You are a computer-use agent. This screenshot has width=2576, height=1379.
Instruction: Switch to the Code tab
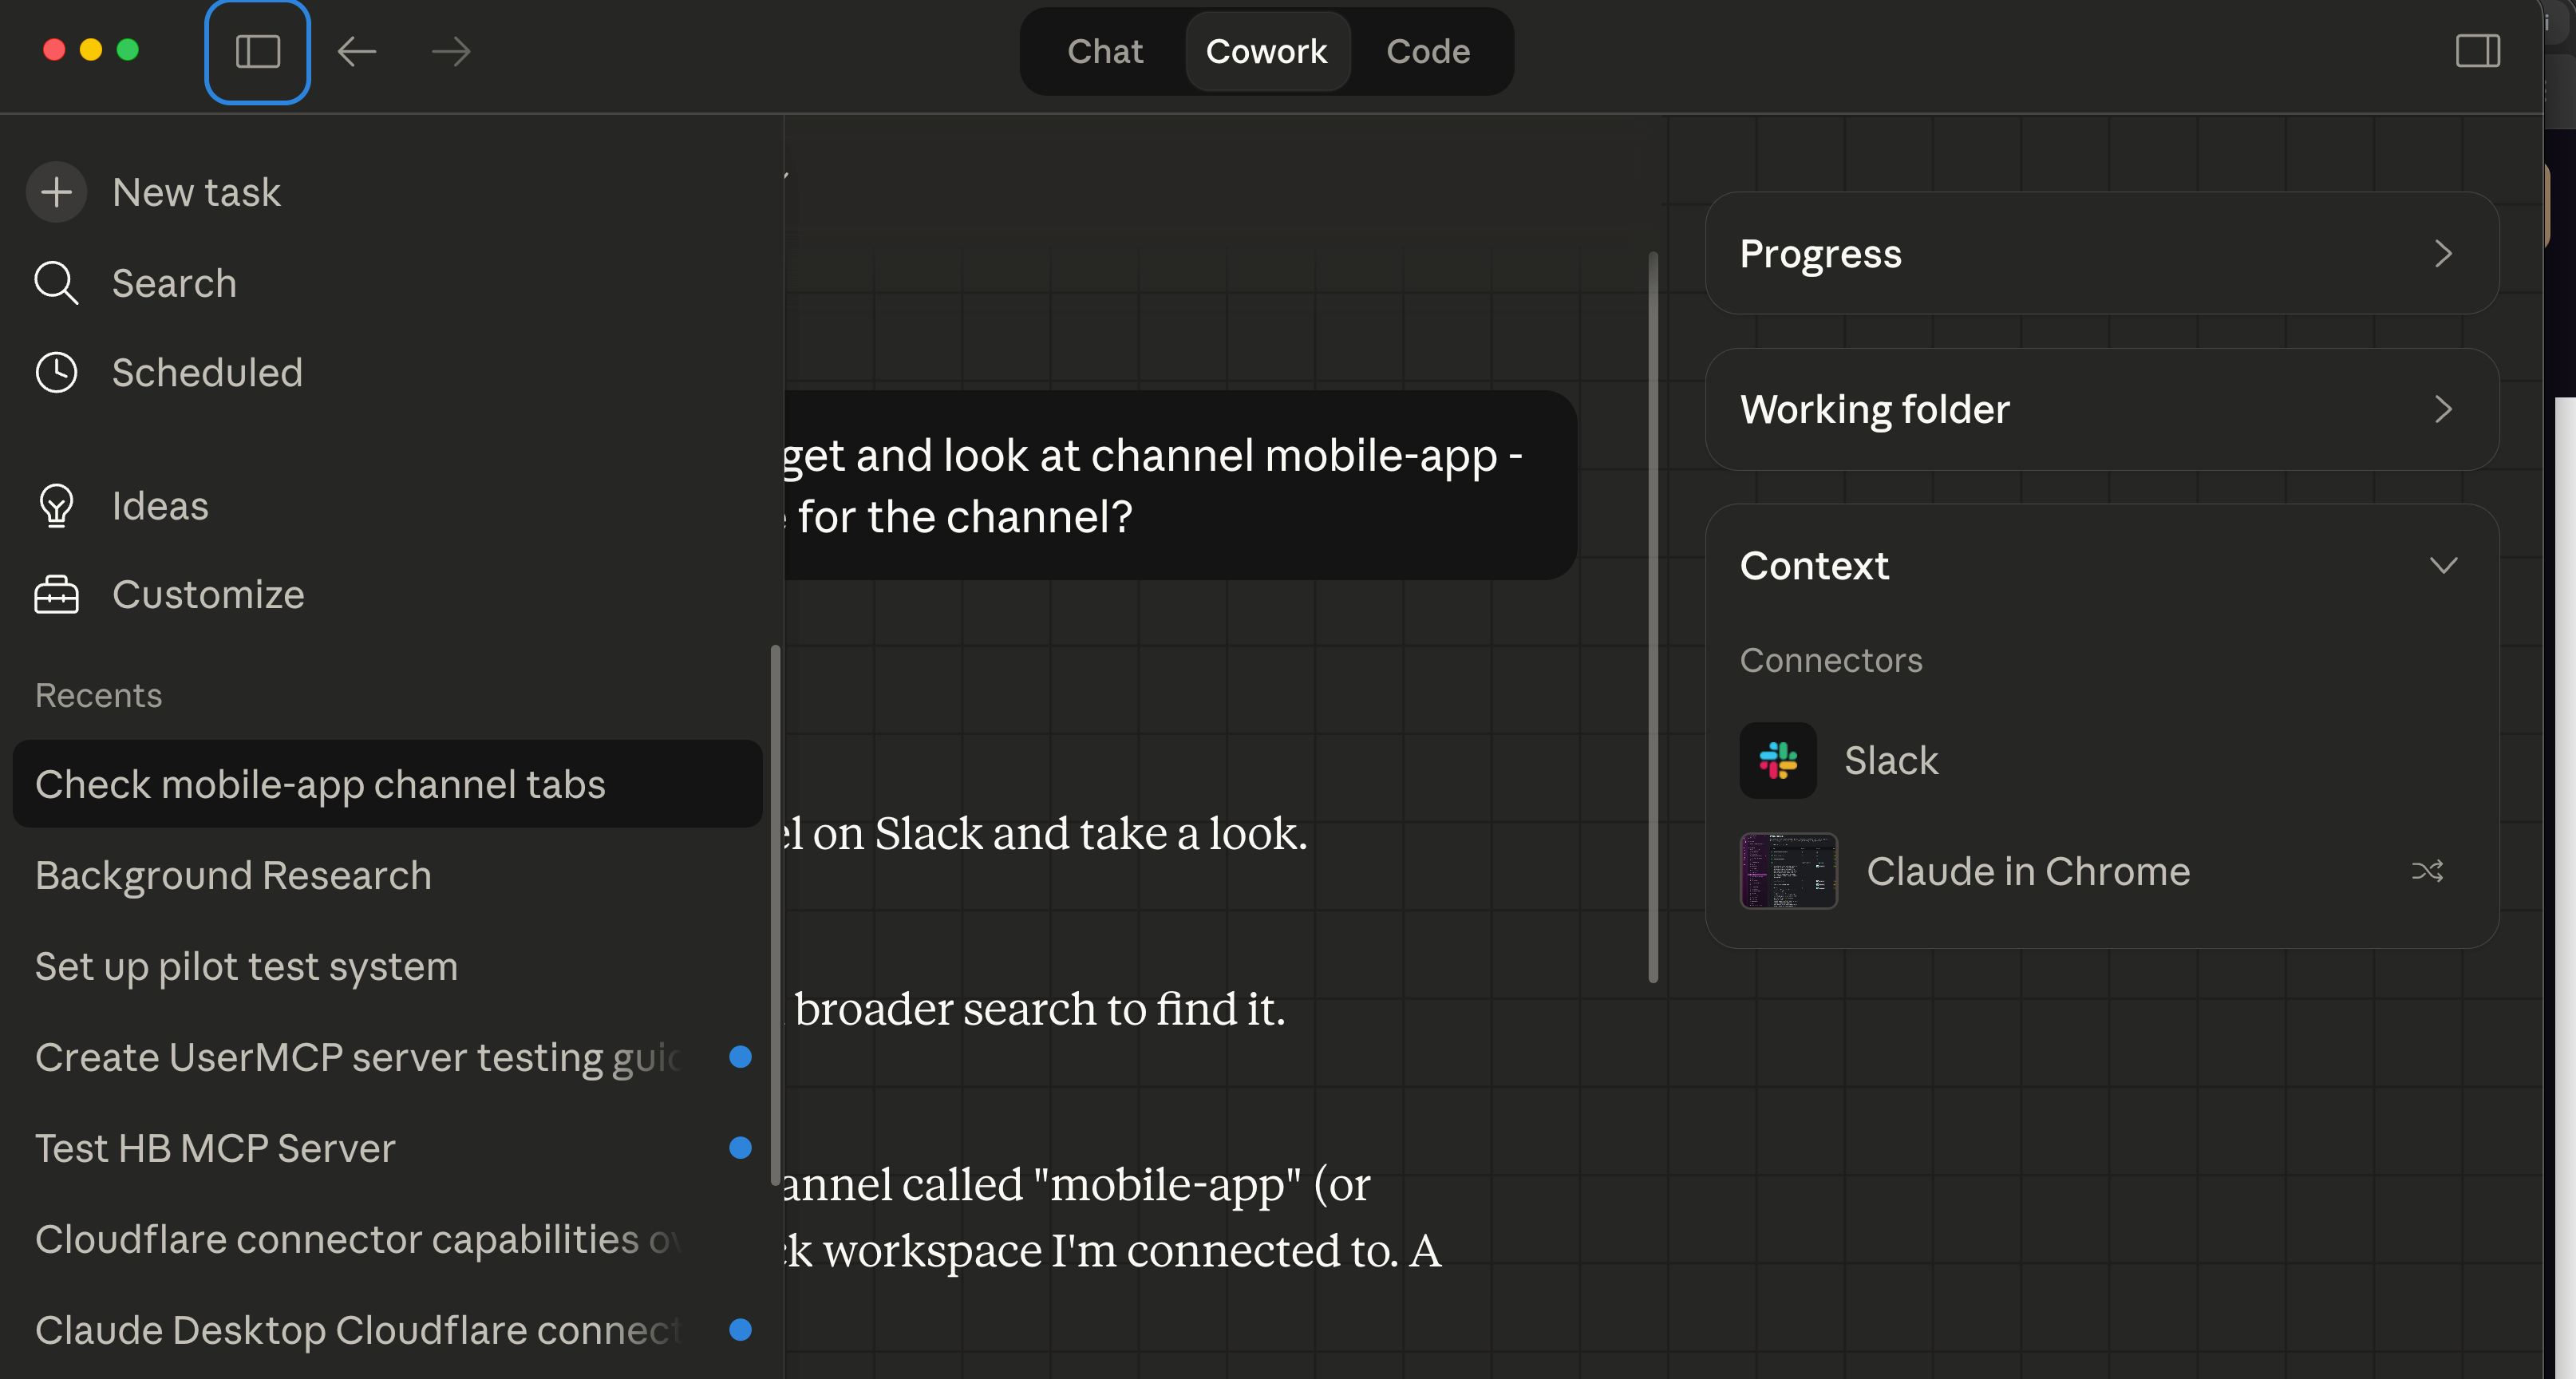(1427, 52)
